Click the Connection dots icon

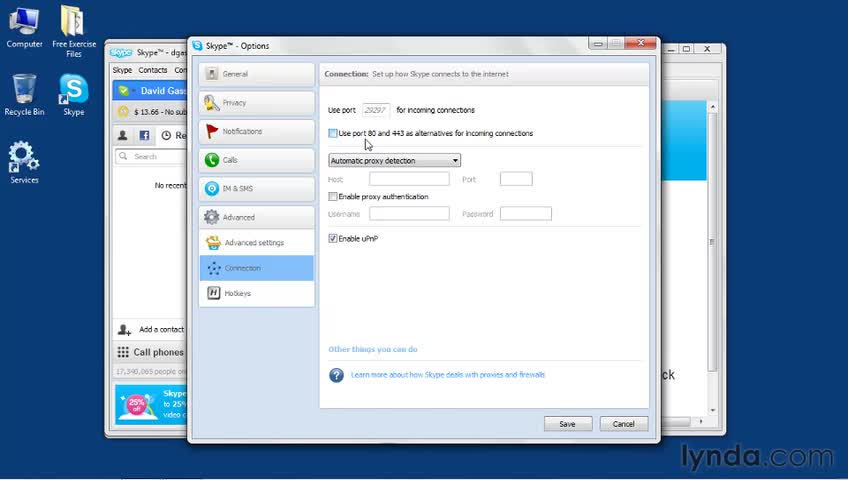214,268
